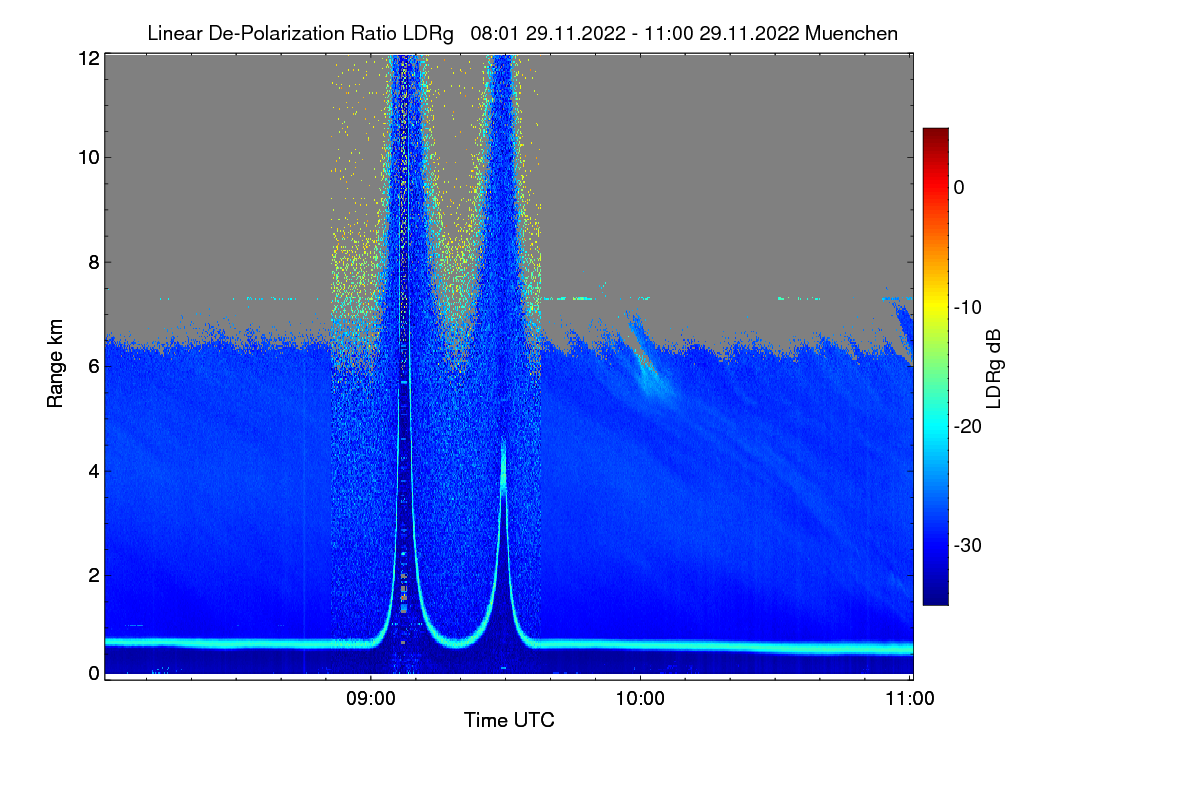Click the '10:00' time axis tick label

tap(640, 700)
